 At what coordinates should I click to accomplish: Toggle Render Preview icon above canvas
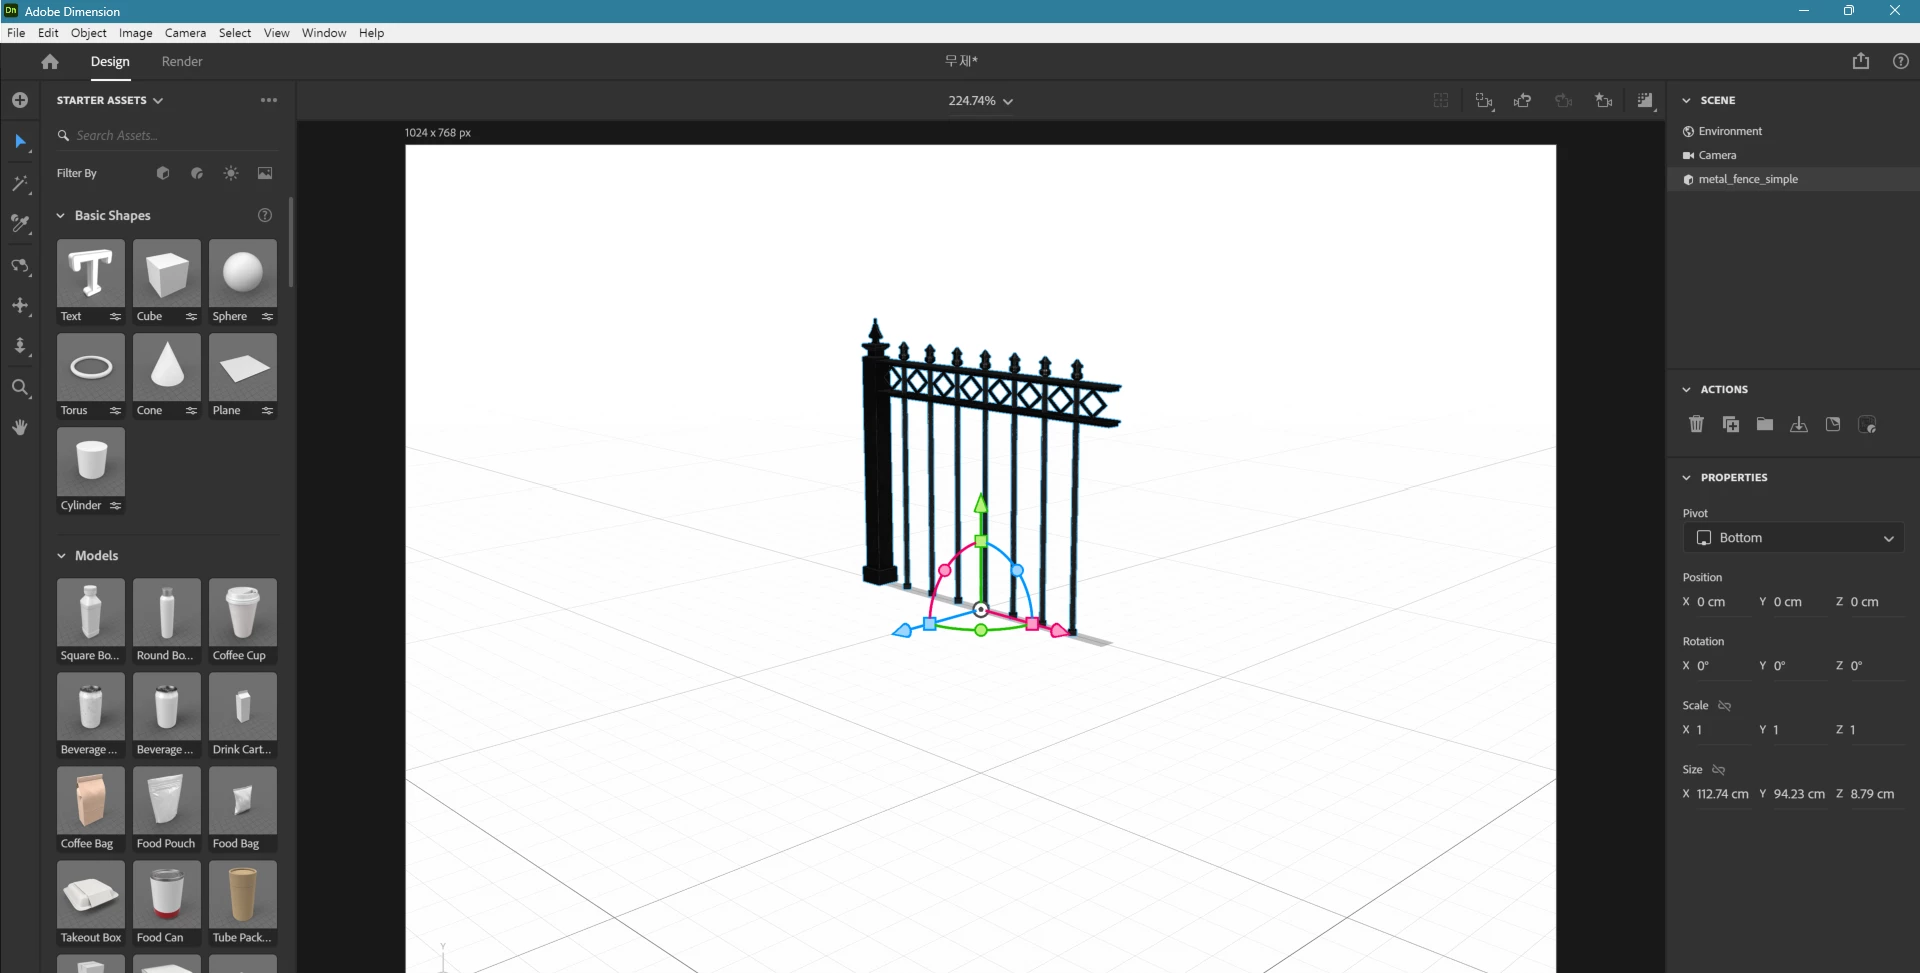tap(1645, 101)
